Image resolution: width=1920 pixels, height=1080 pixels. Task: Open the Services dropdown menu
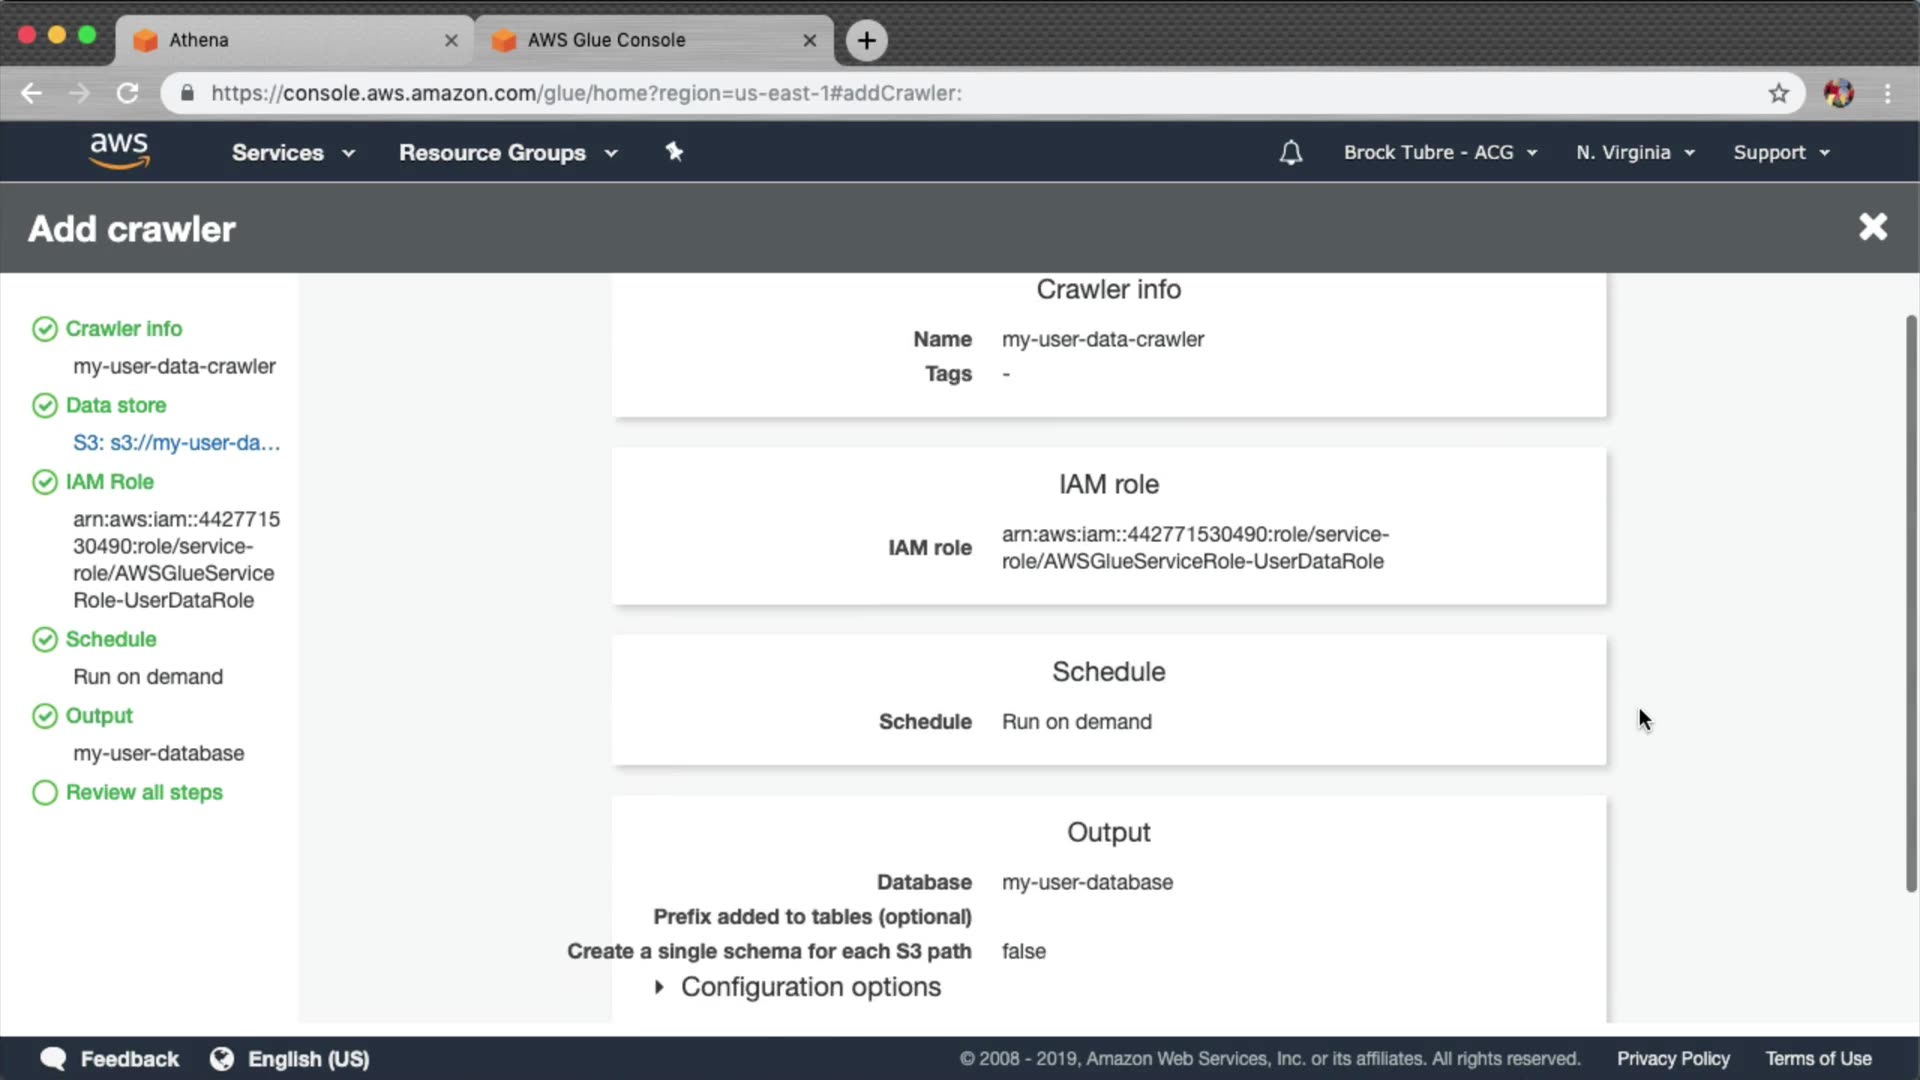click(292, 153)
